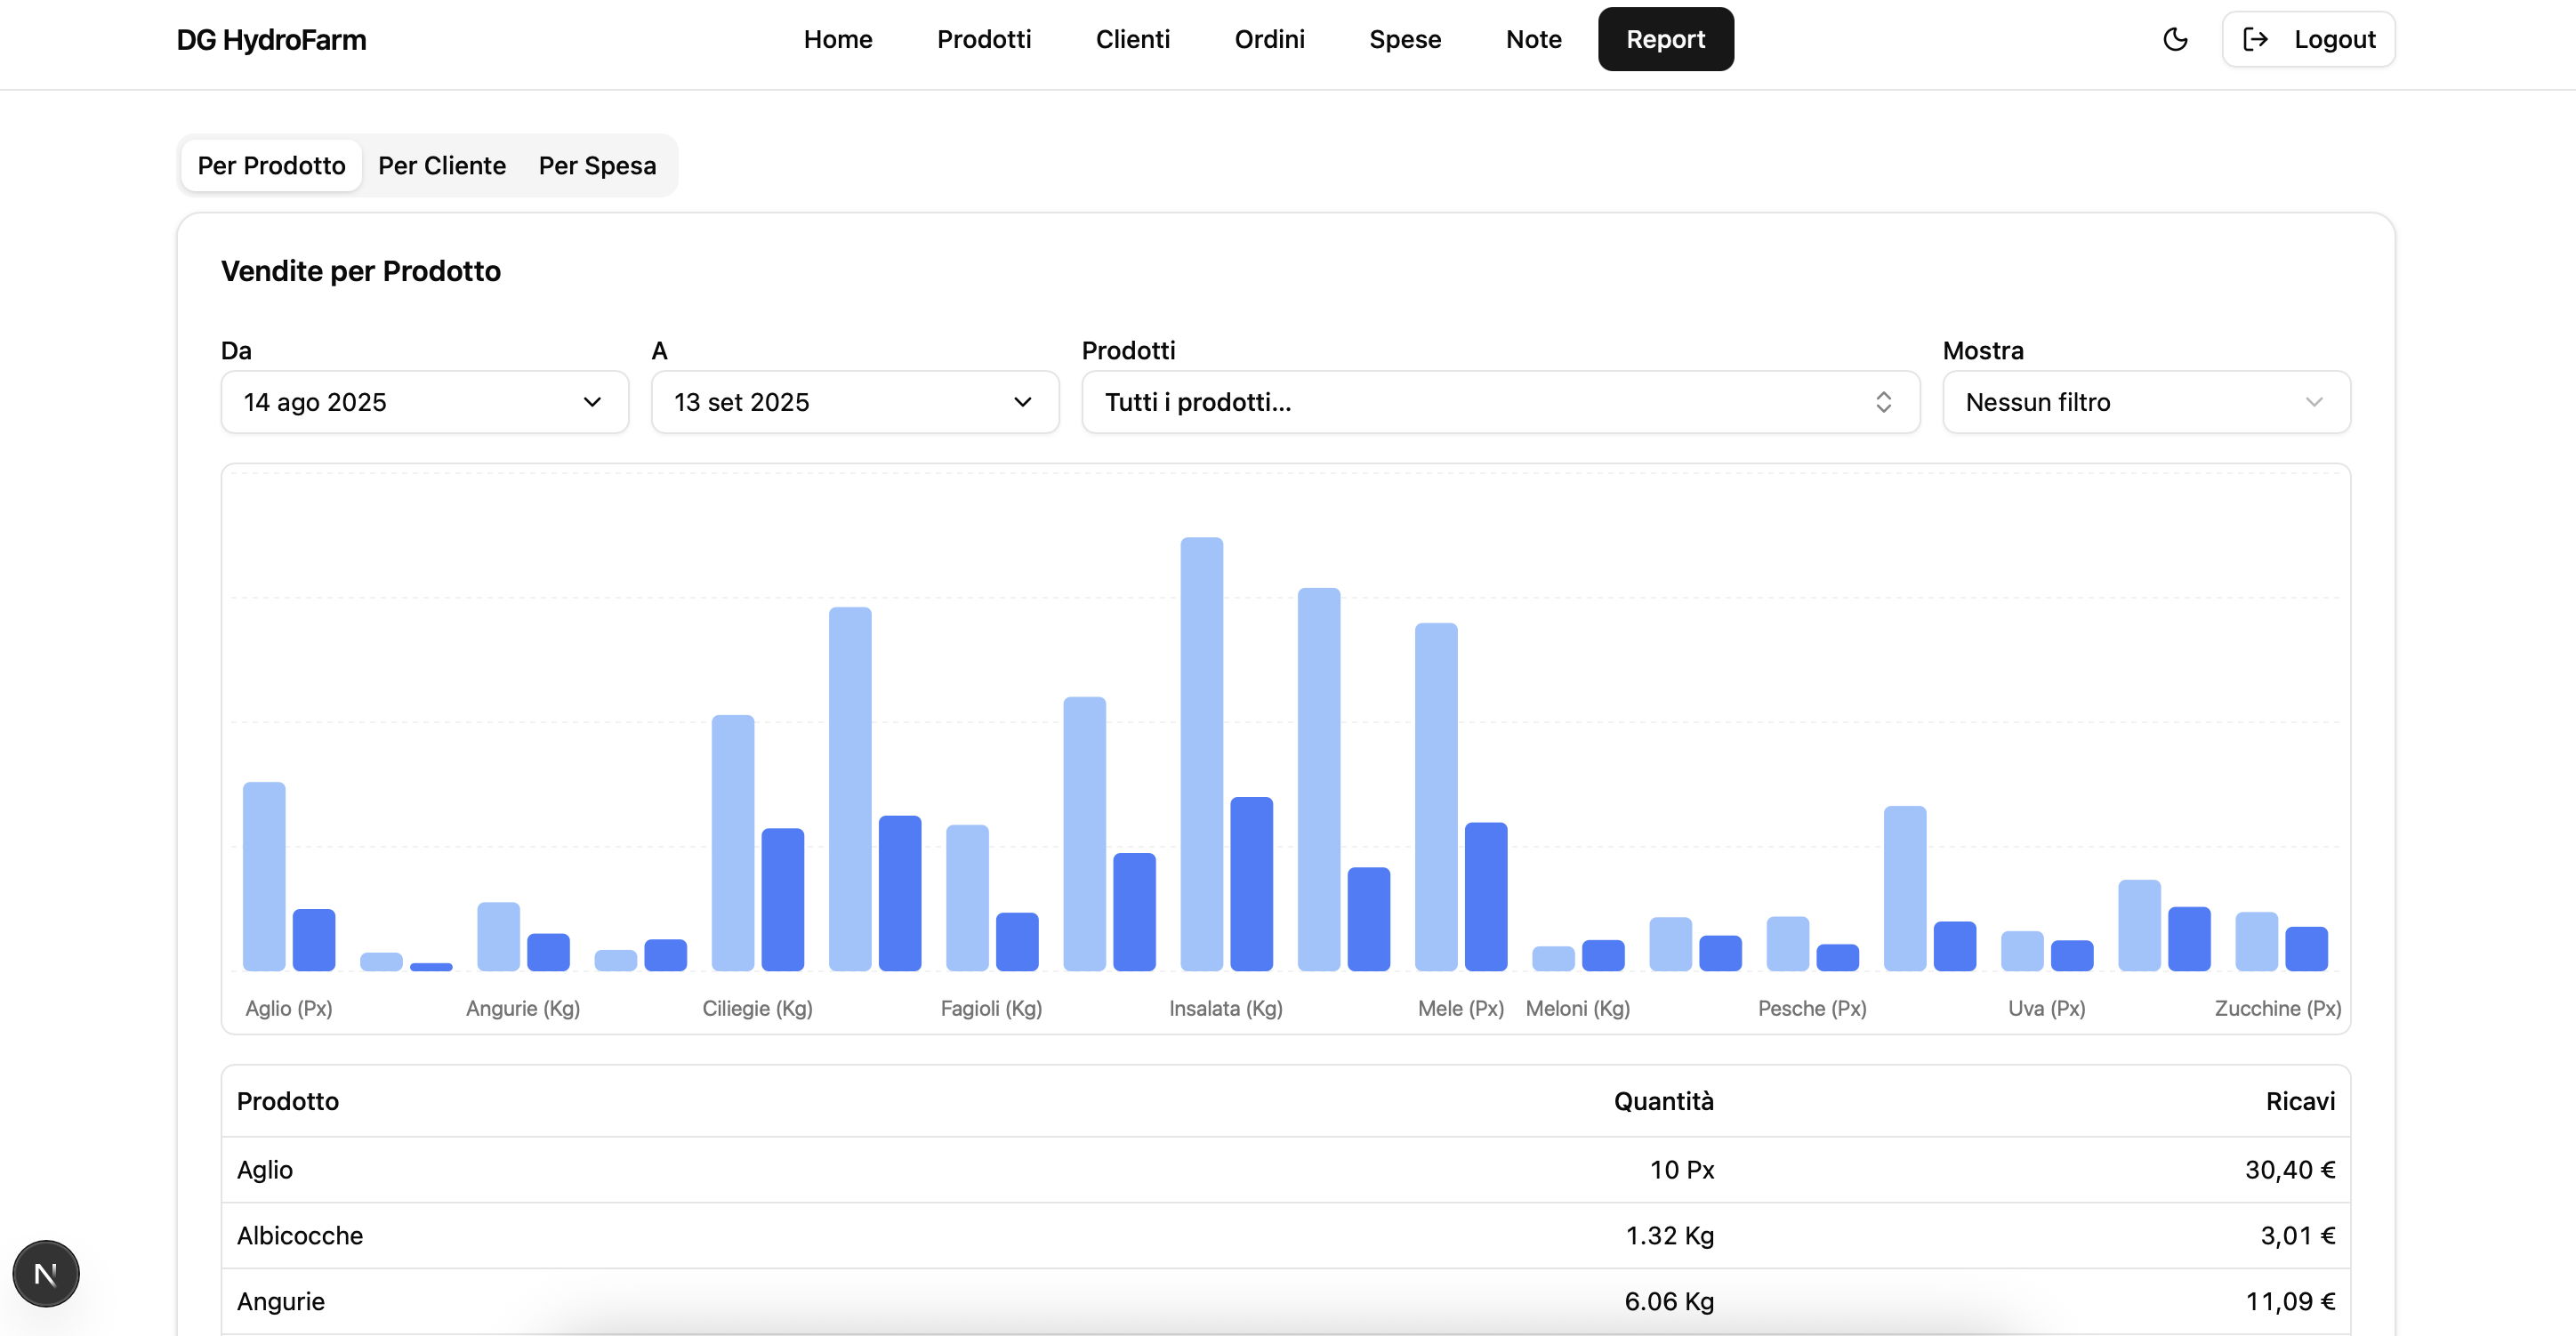Click the logout arrow icon
The width and height of the screenshot is (2576, 1336).
coord(2255,39)
